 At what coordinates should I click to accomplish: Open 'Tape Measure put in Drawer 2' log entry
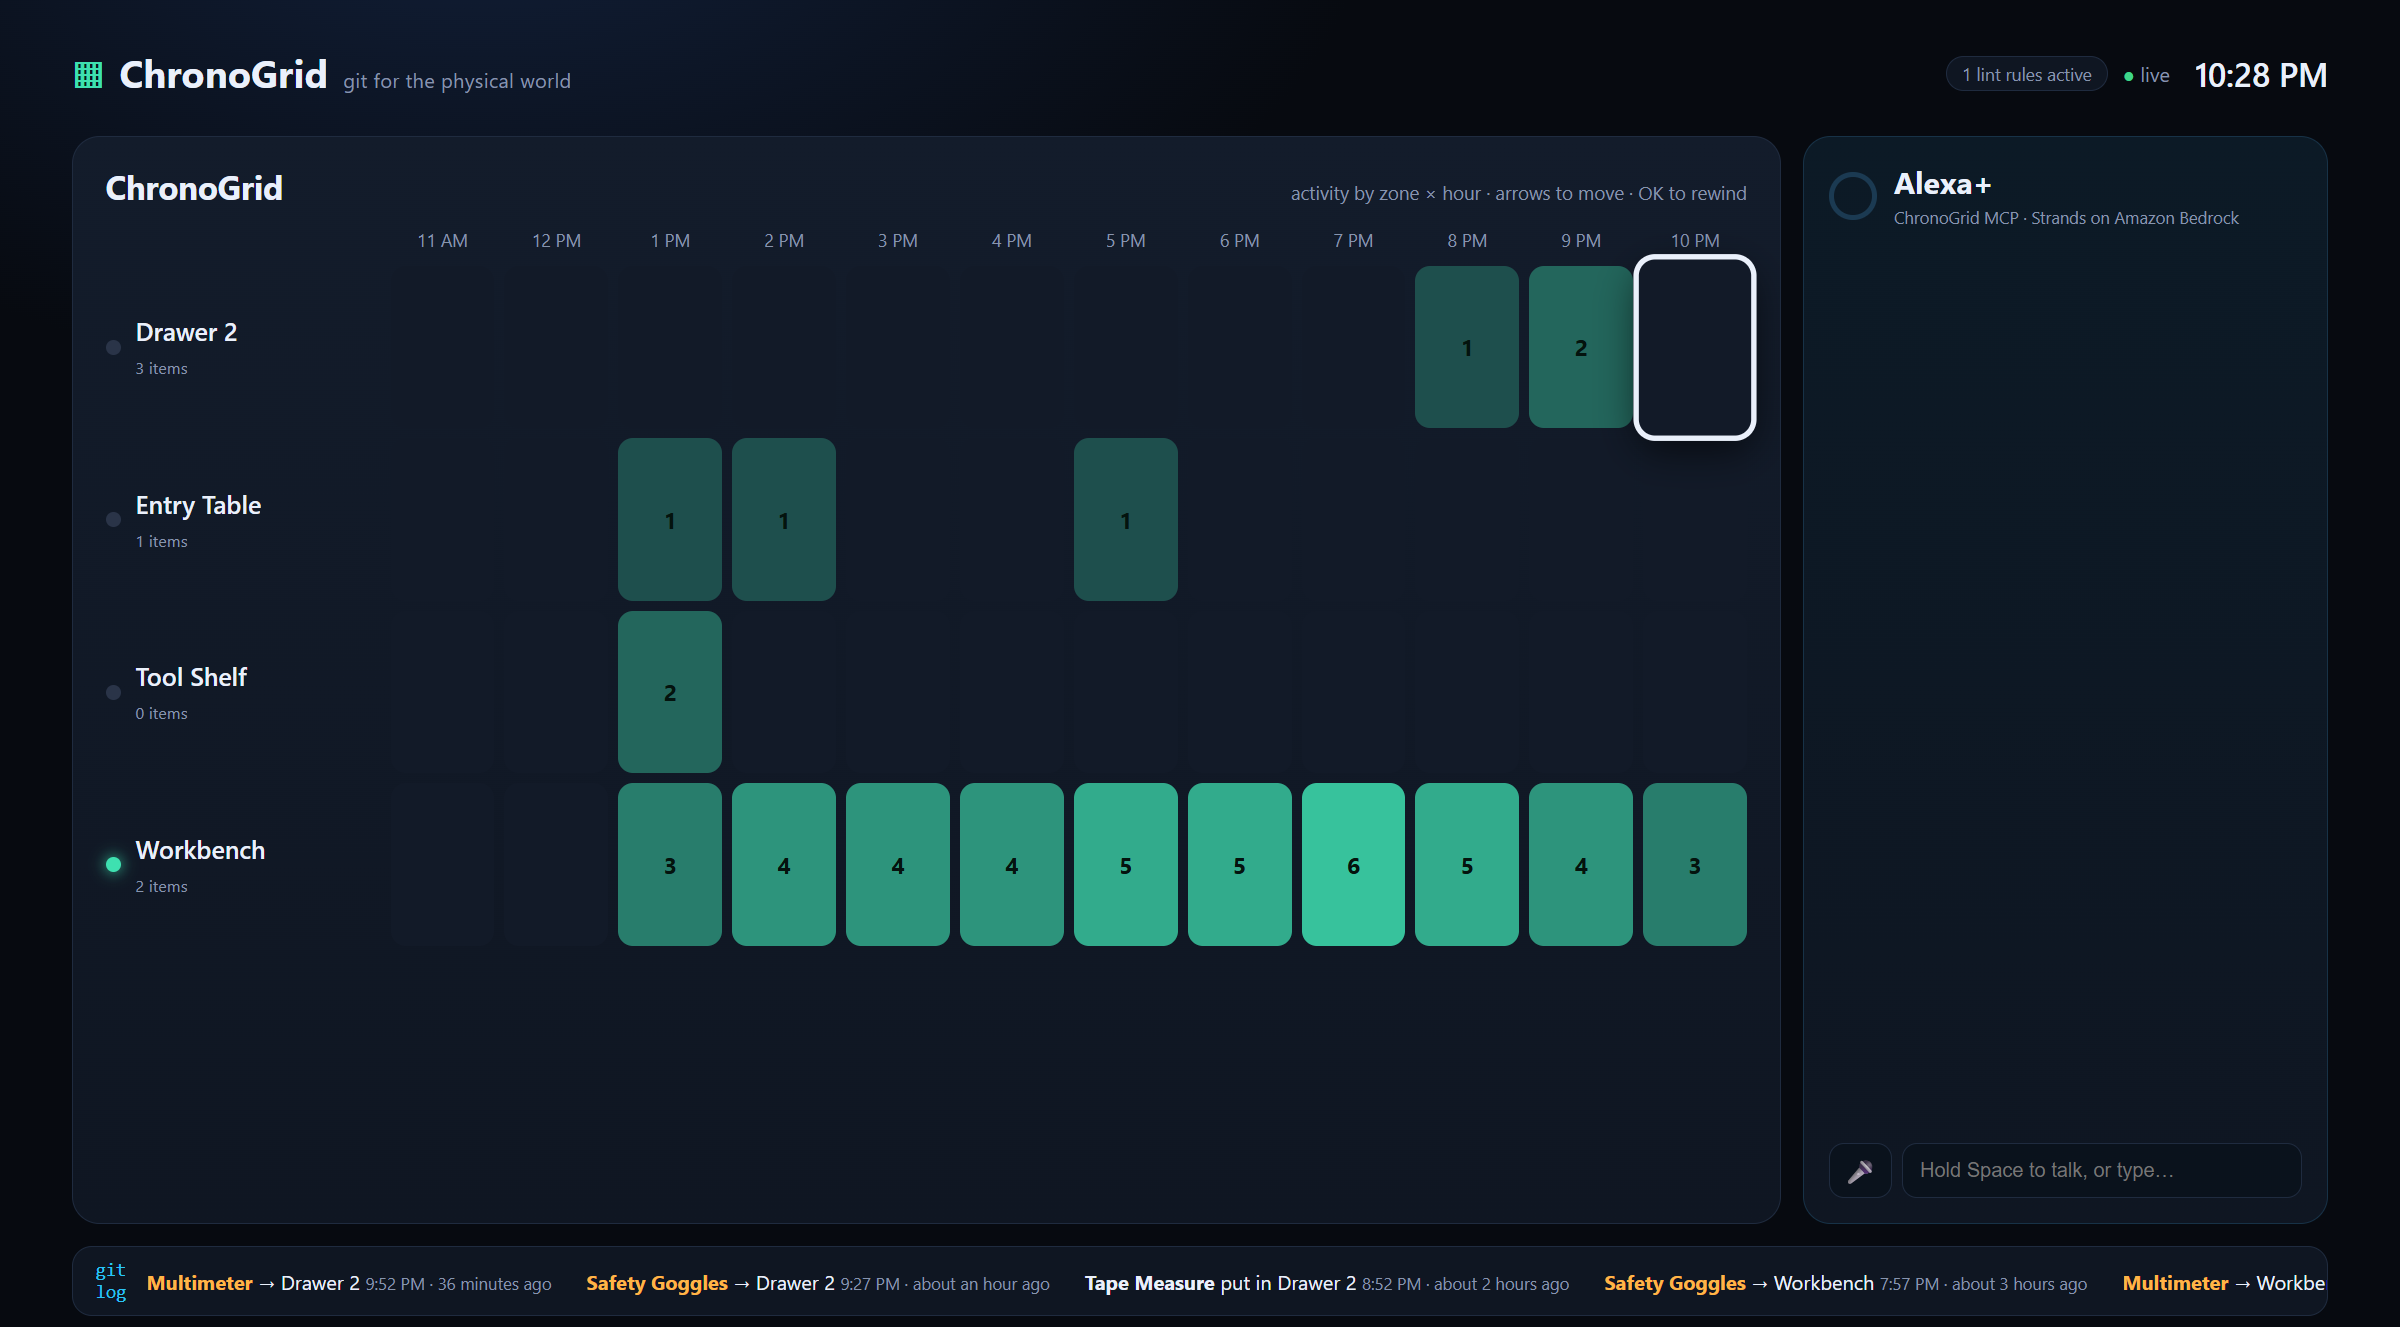tap(1327, 1283)
